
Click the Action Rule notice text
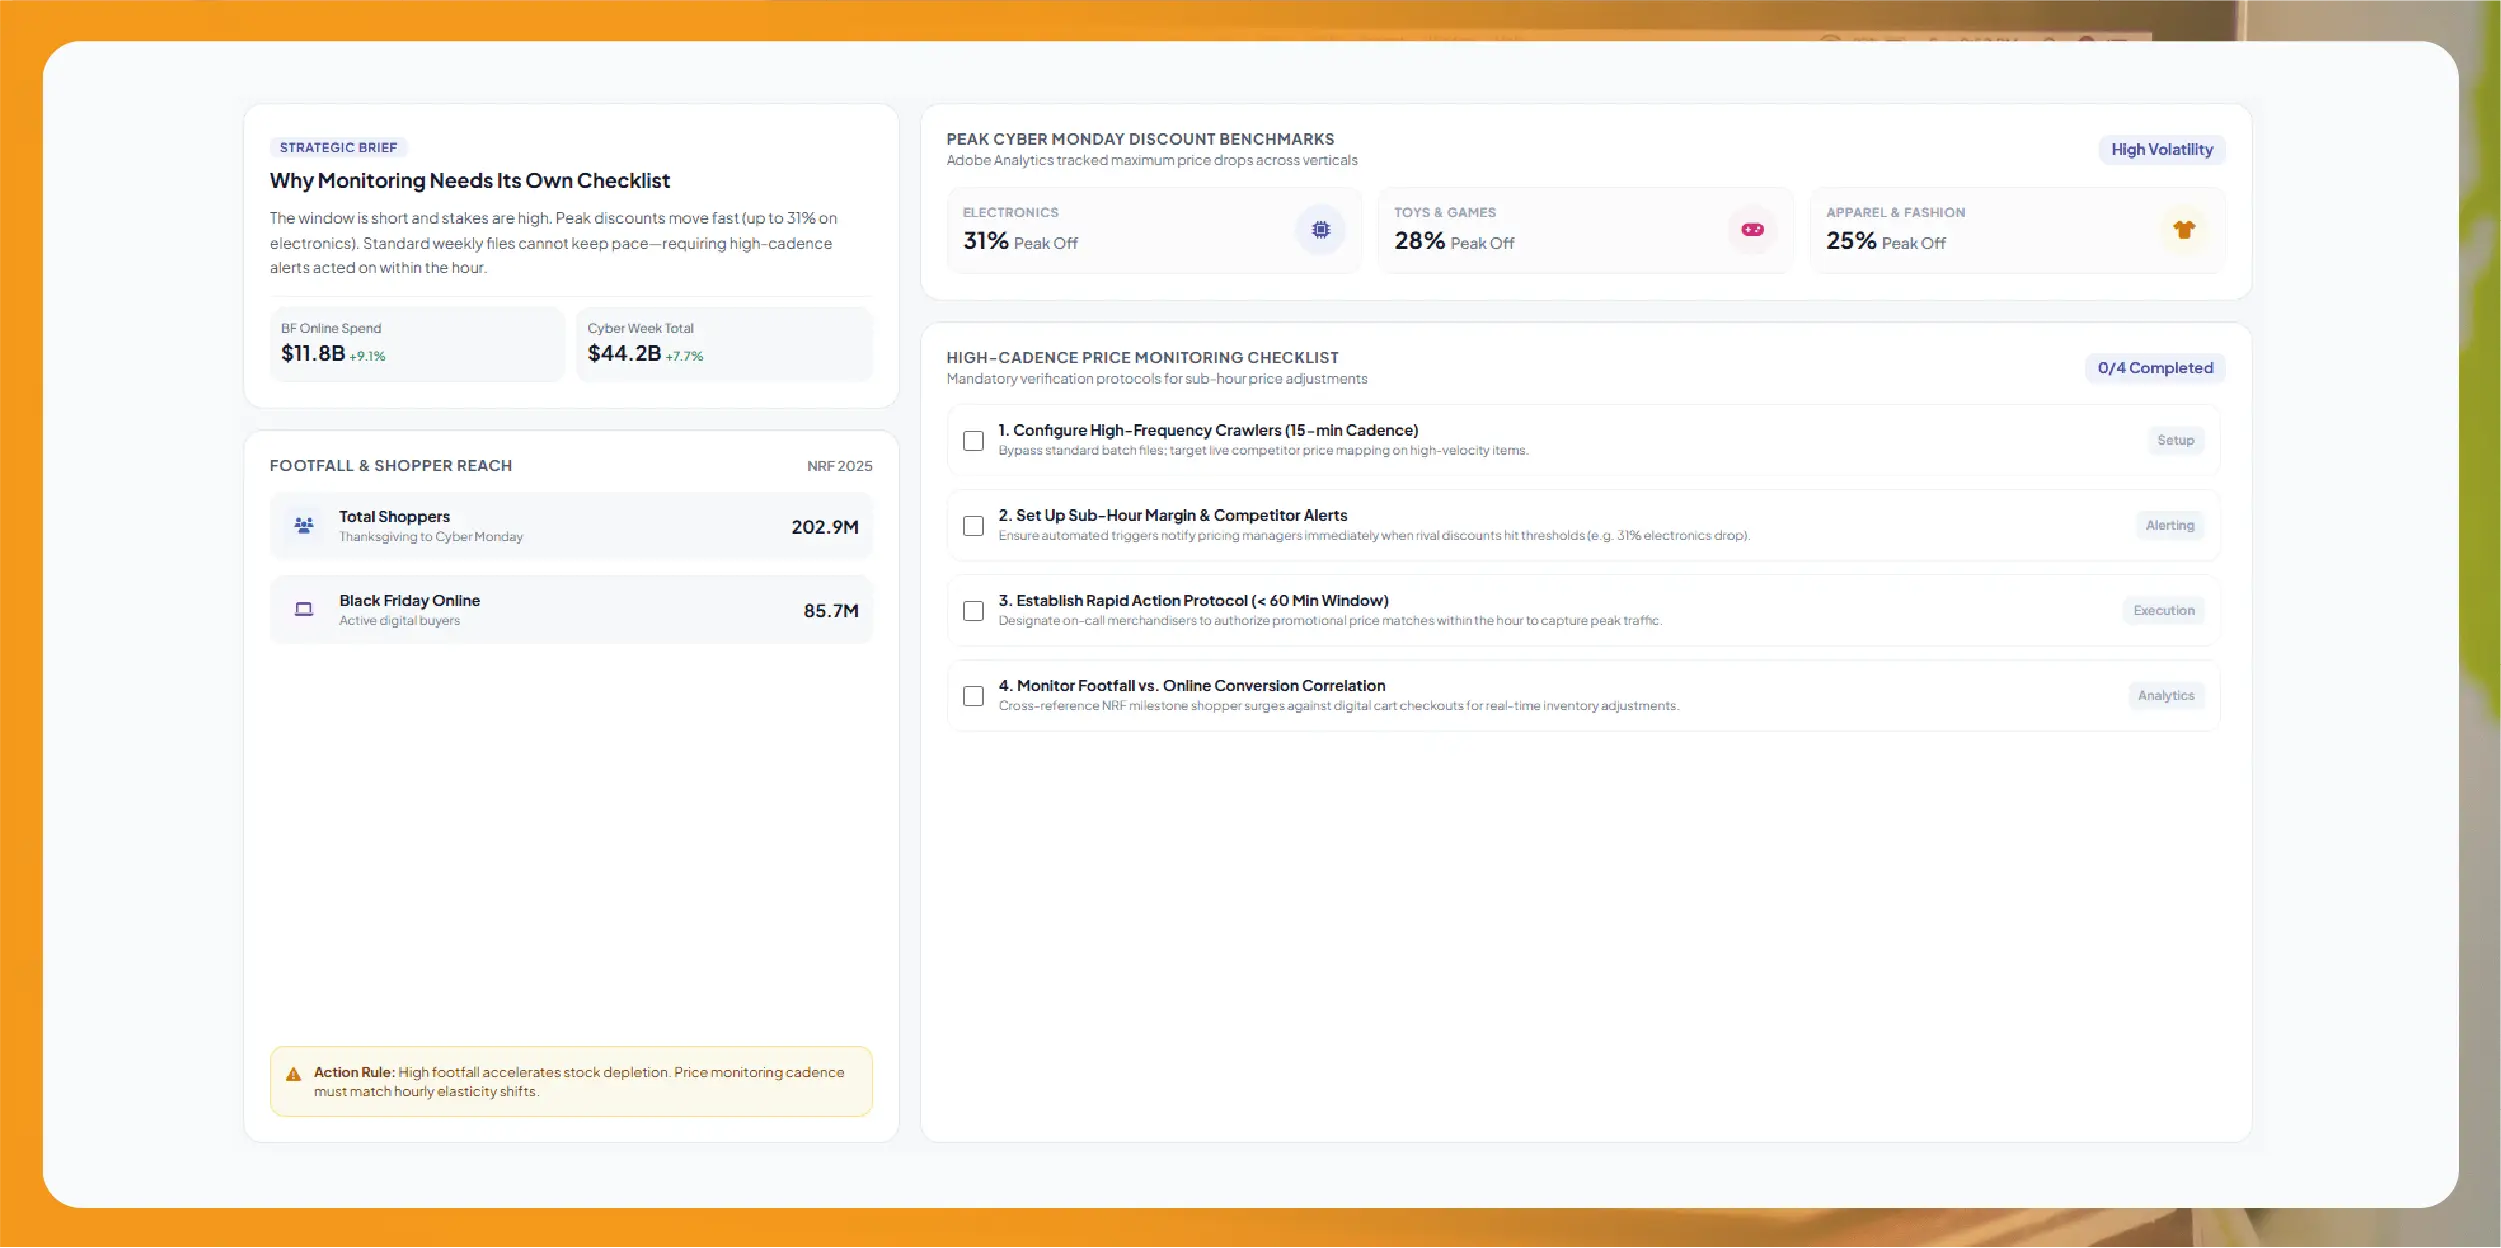[579, 1082]
